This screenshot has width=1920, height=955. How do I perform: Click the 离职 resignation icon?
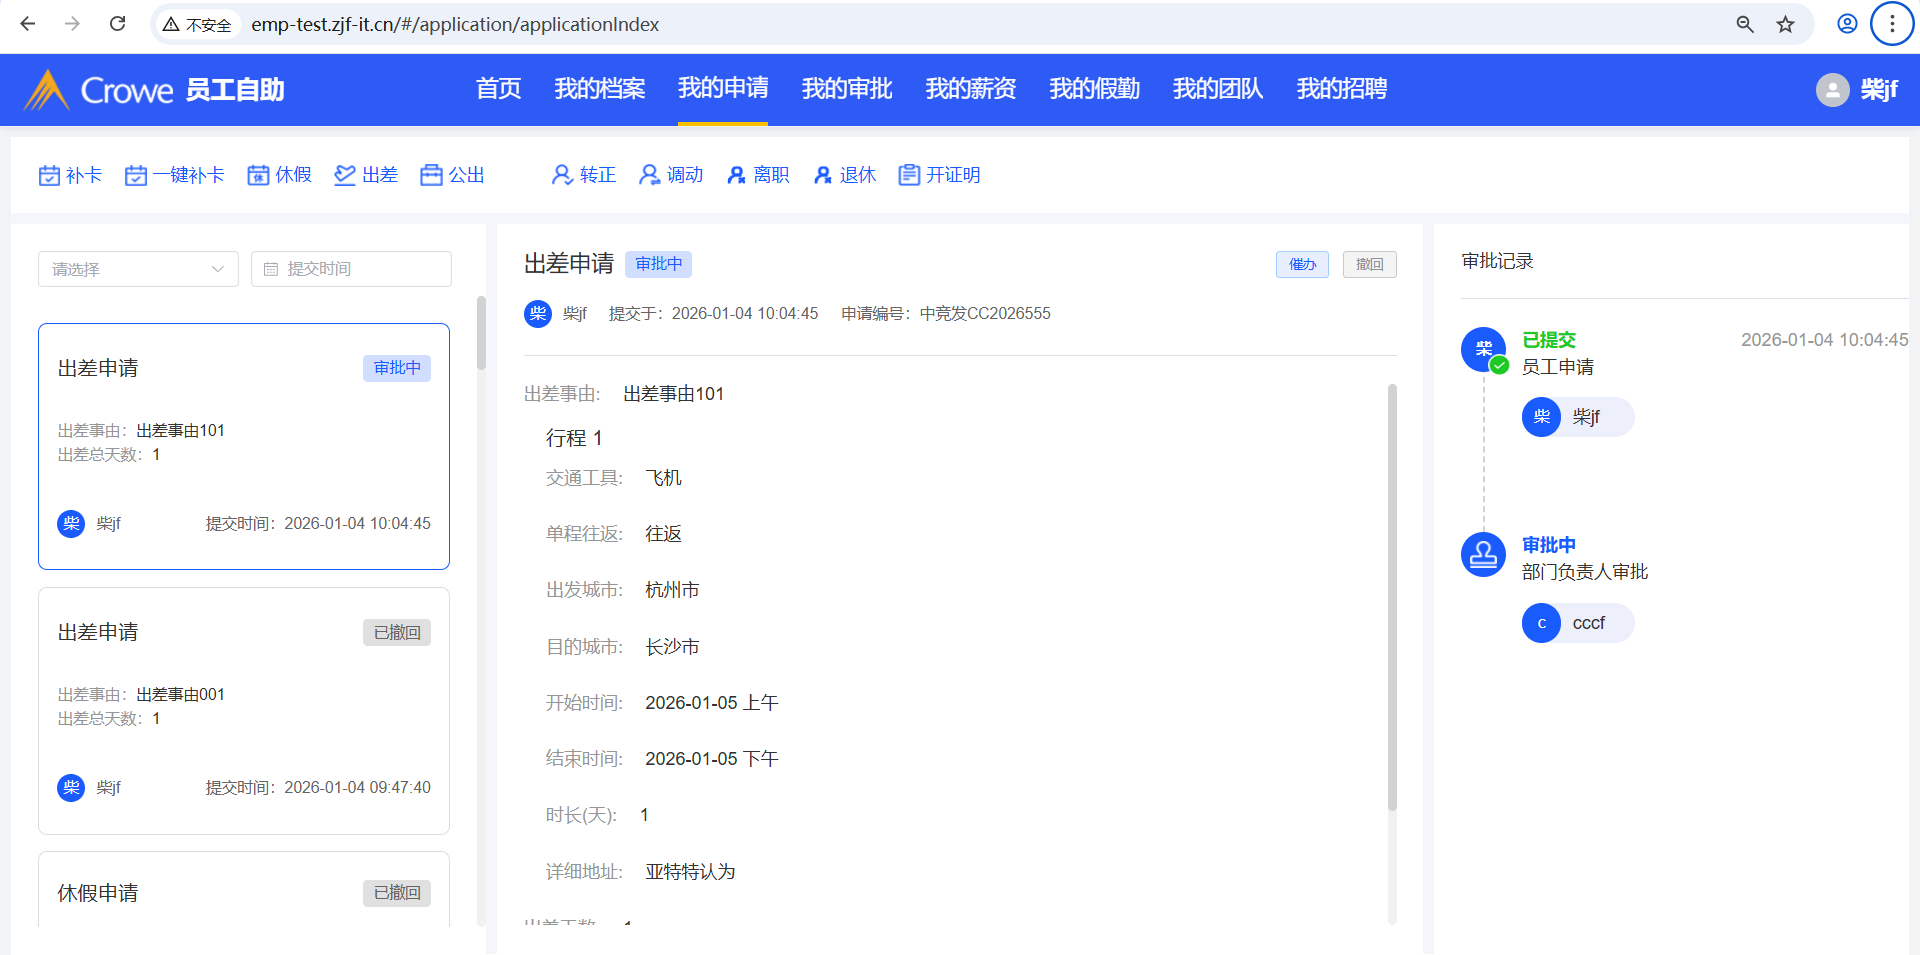coord(736,175)
